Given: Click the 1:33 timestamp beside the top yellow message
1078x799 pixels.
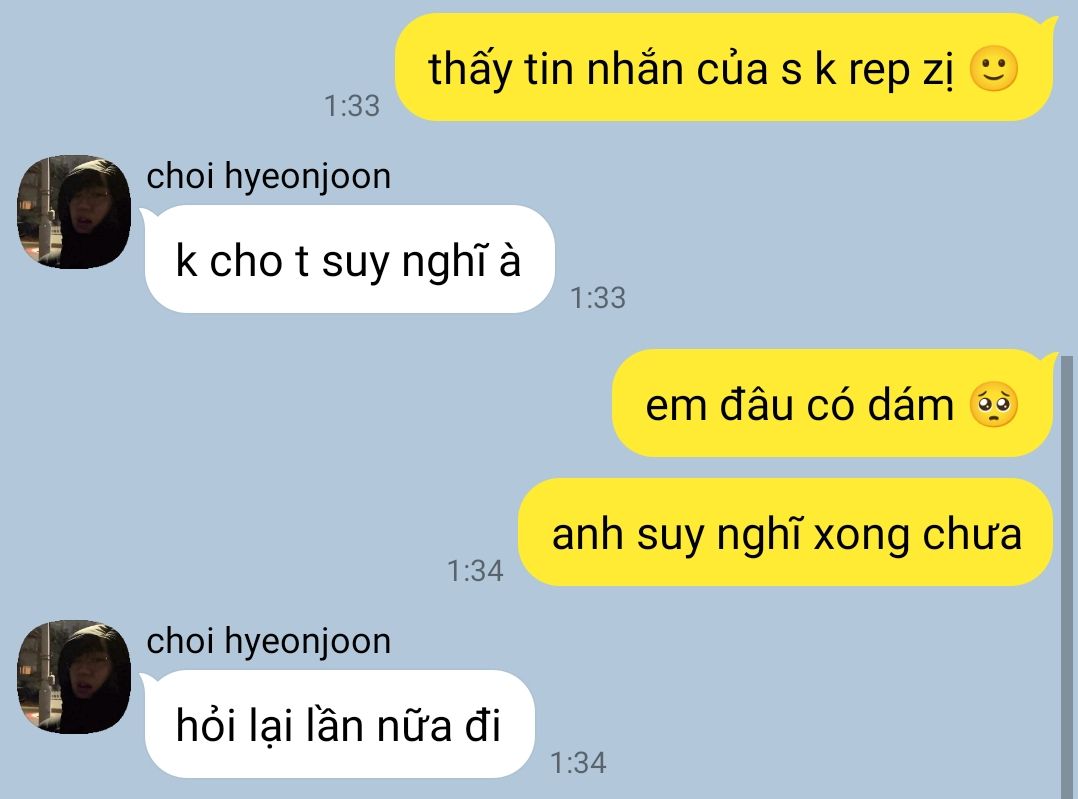Looking at the screenshot, I should coord(352,106).
